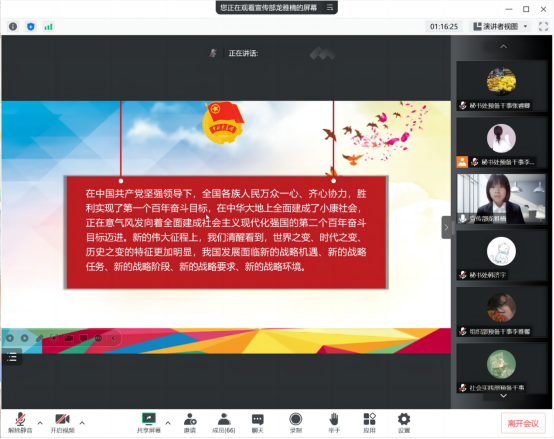Toggle full screen mode icon

coord(543,26)
